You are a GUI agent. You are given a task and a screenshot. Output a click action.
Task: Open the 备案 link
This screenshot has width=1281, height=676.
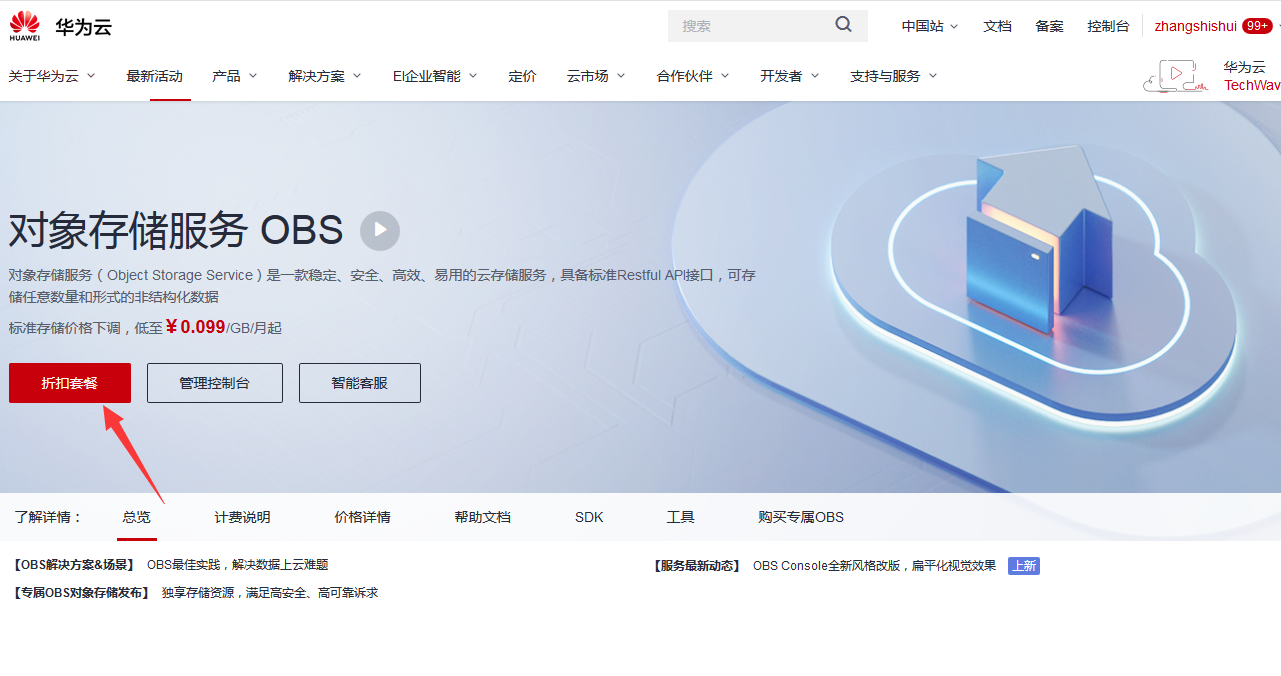tap(1050, 26)
